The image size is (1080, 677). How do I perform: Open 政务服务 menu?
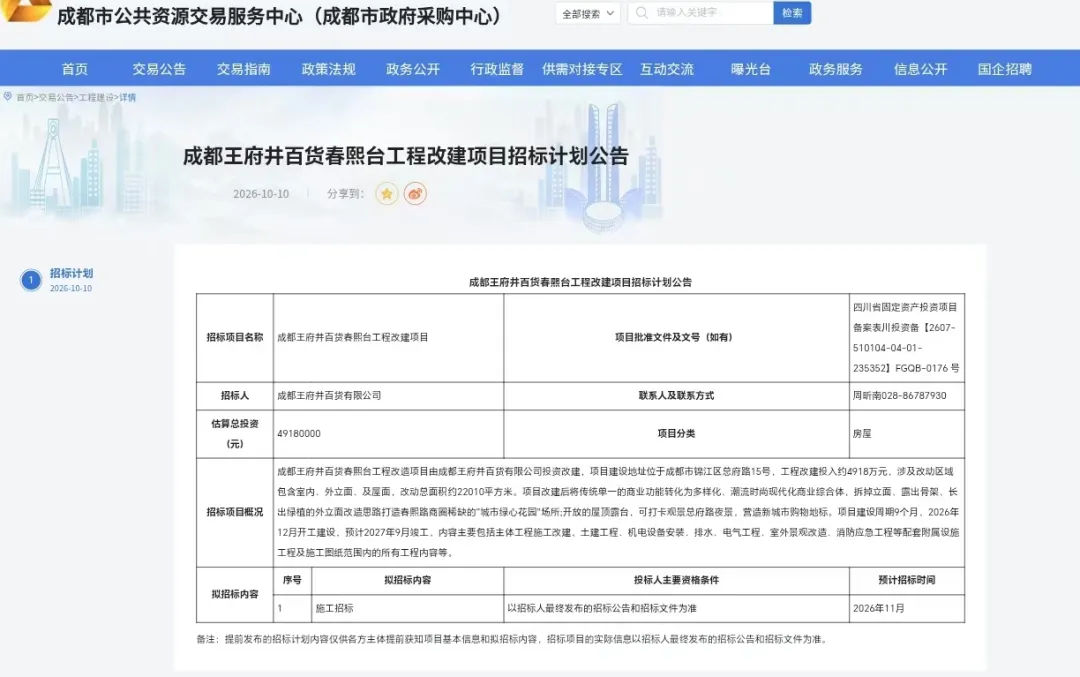pos(835,69)
